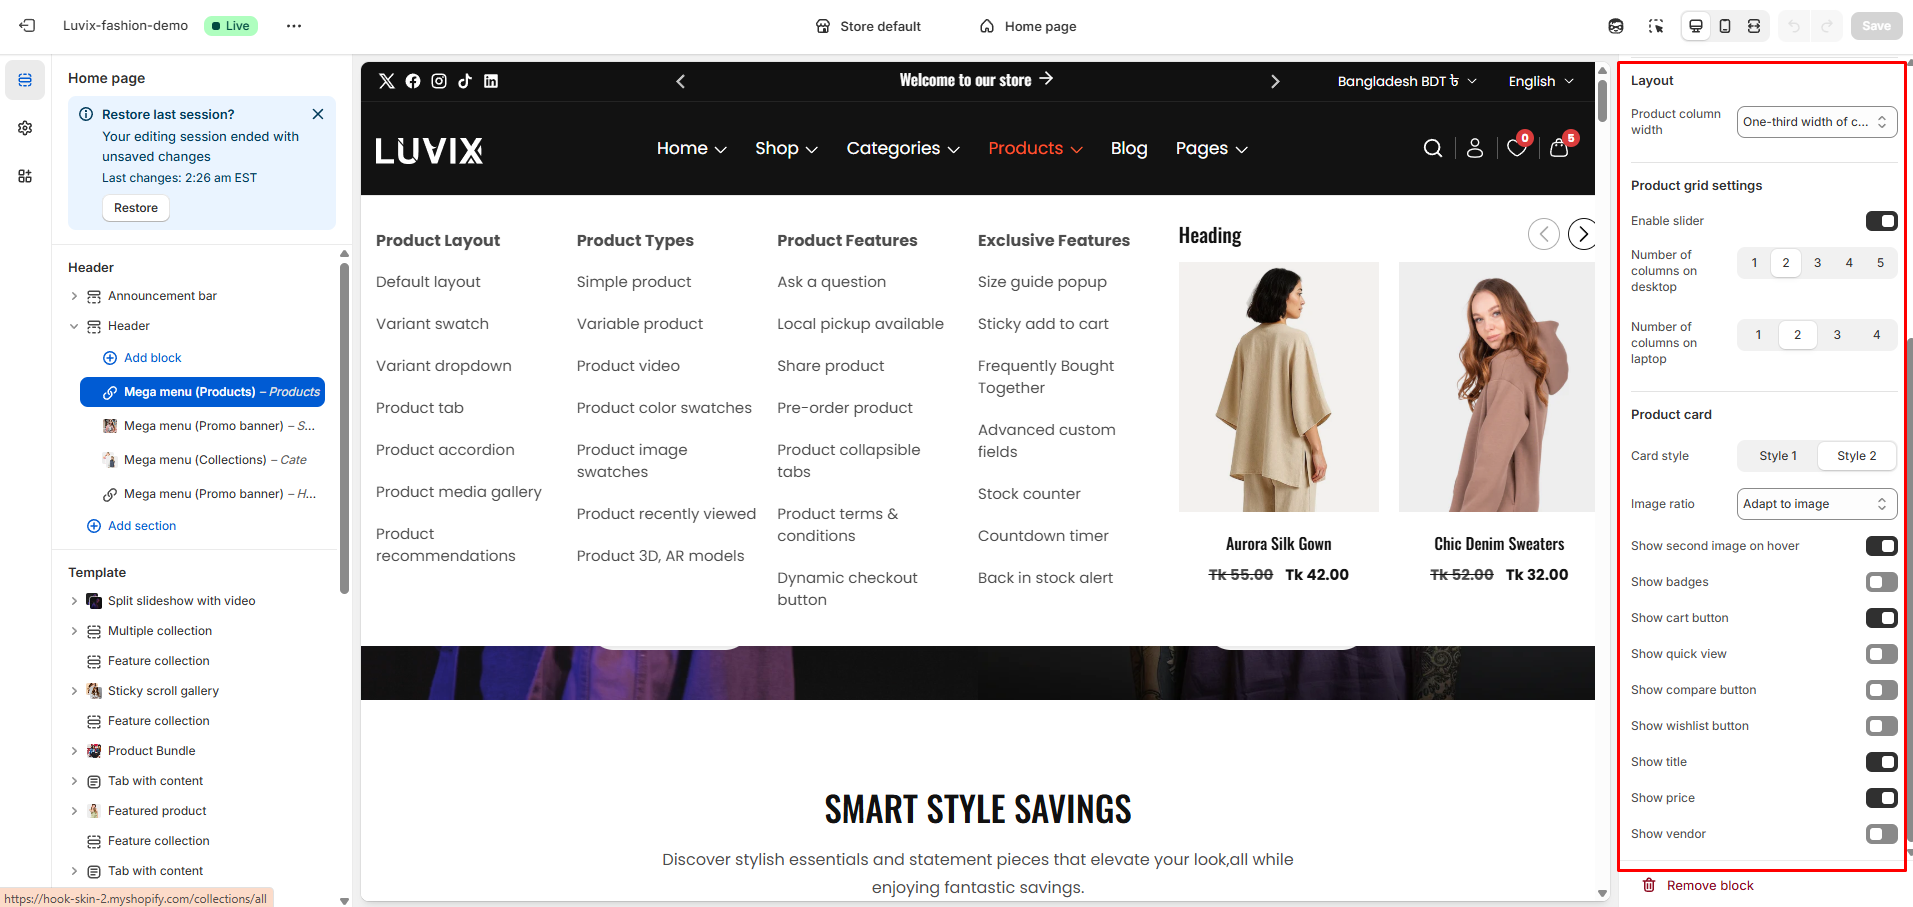Select Card style Style 1
1913x907 pixels.
click(x=1777, y=456)
